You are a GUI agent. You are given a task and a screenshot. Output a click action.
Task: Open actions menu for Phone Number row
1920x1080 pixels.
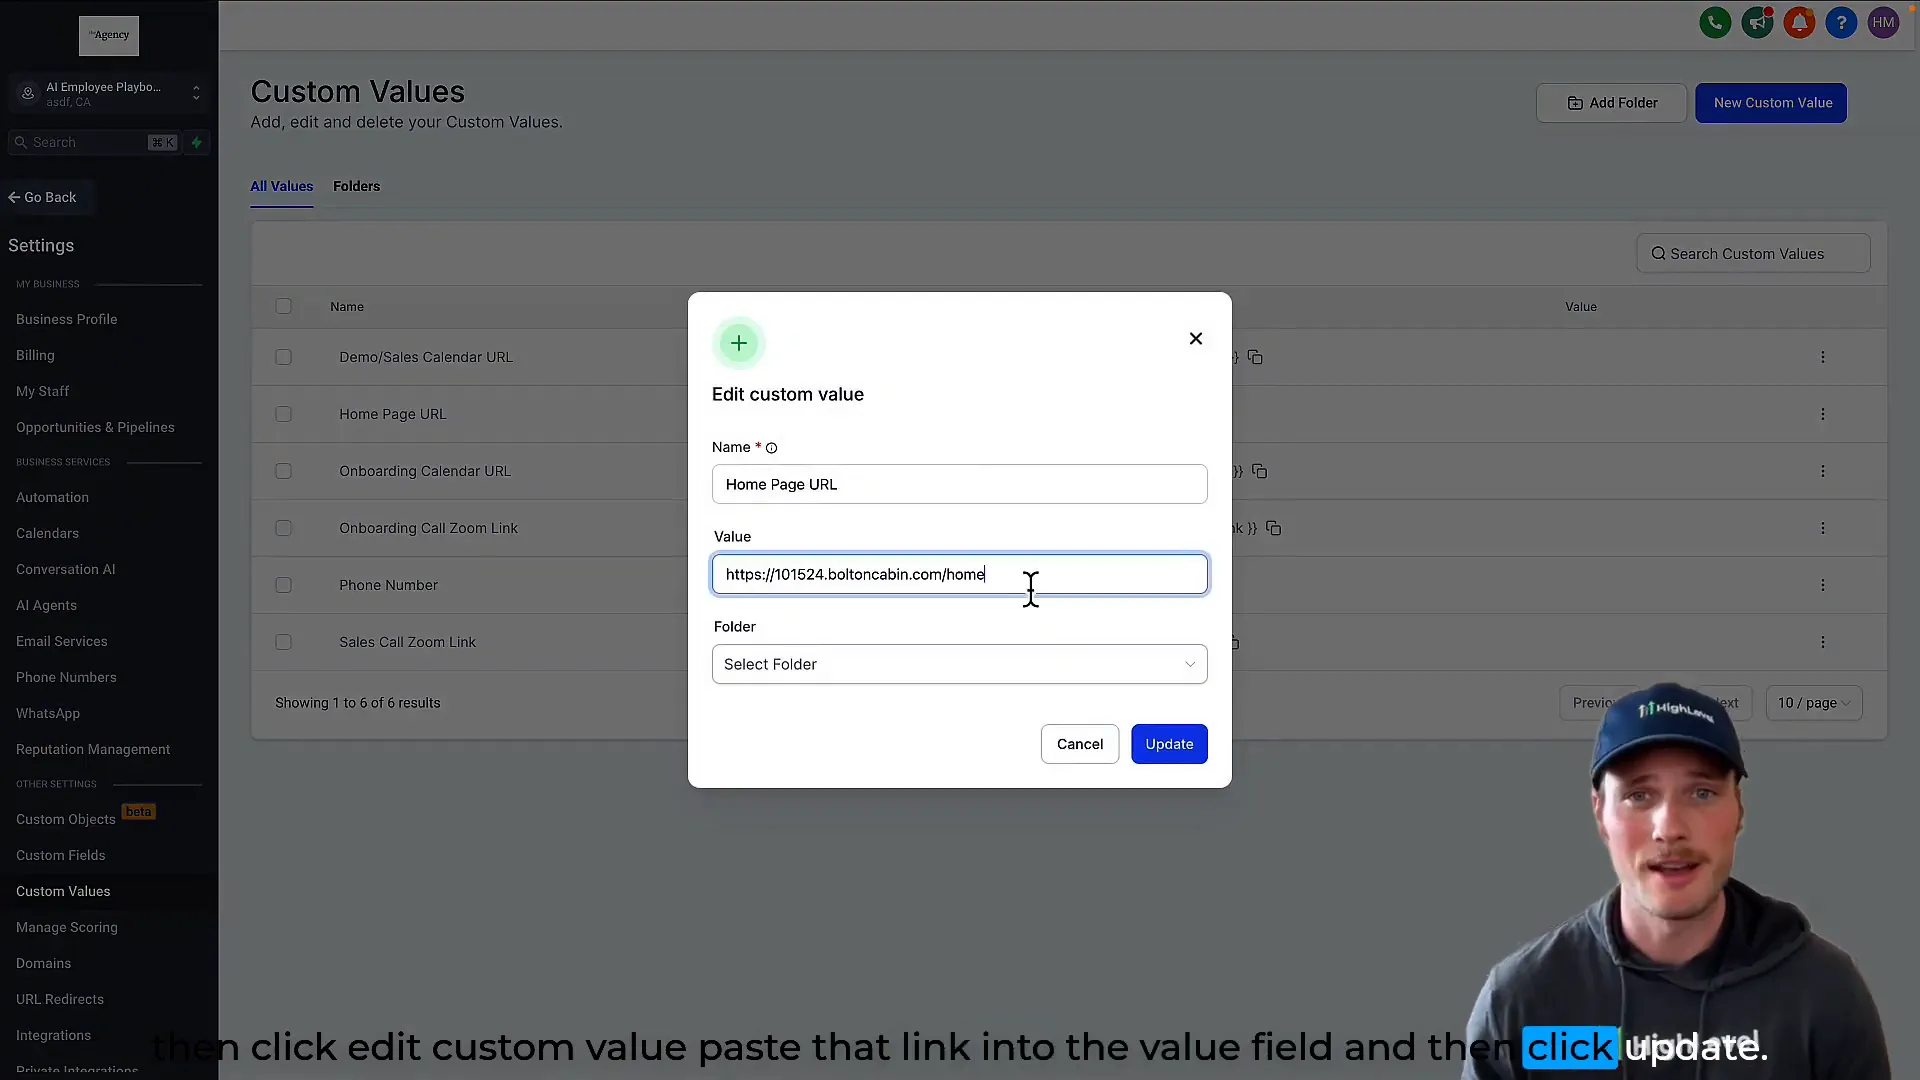1822,585
